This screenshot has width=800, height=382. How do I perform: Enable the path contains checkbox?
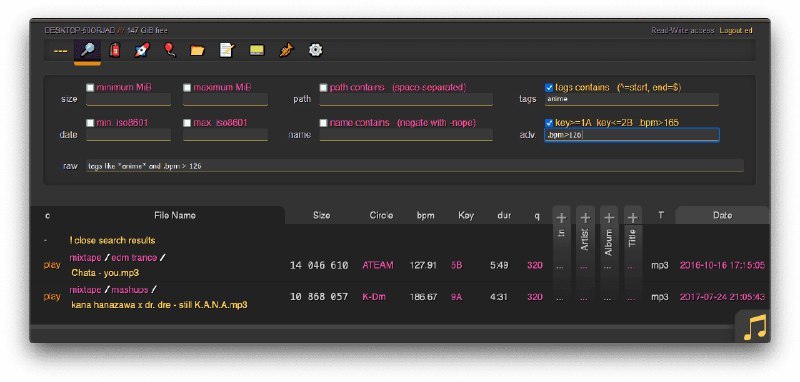pos(323,88)
